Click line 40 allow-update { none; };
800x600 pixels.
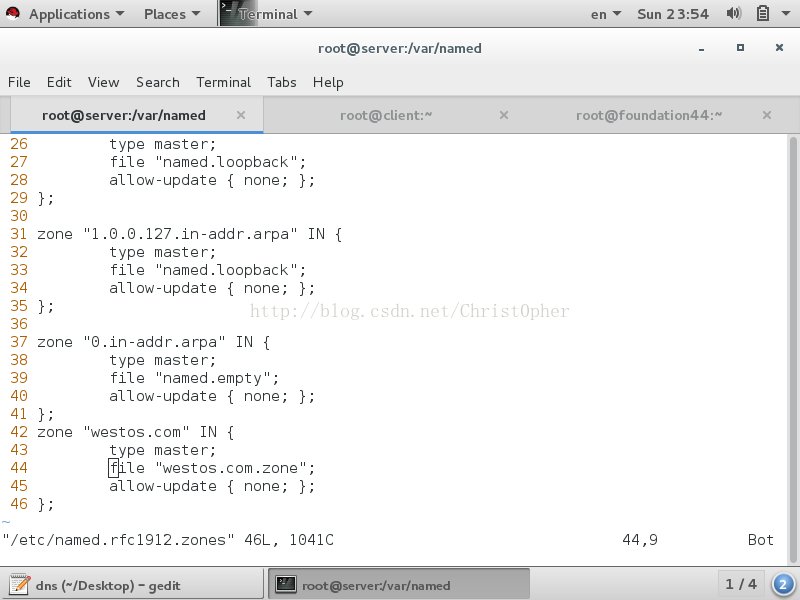coord(212,396)
